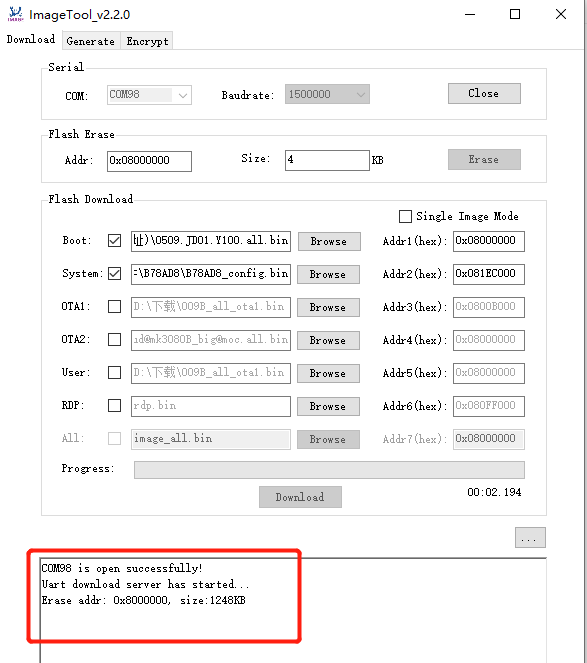Browse for the Boot image file
The image size is (587, 663).
(x=329, y=241)
